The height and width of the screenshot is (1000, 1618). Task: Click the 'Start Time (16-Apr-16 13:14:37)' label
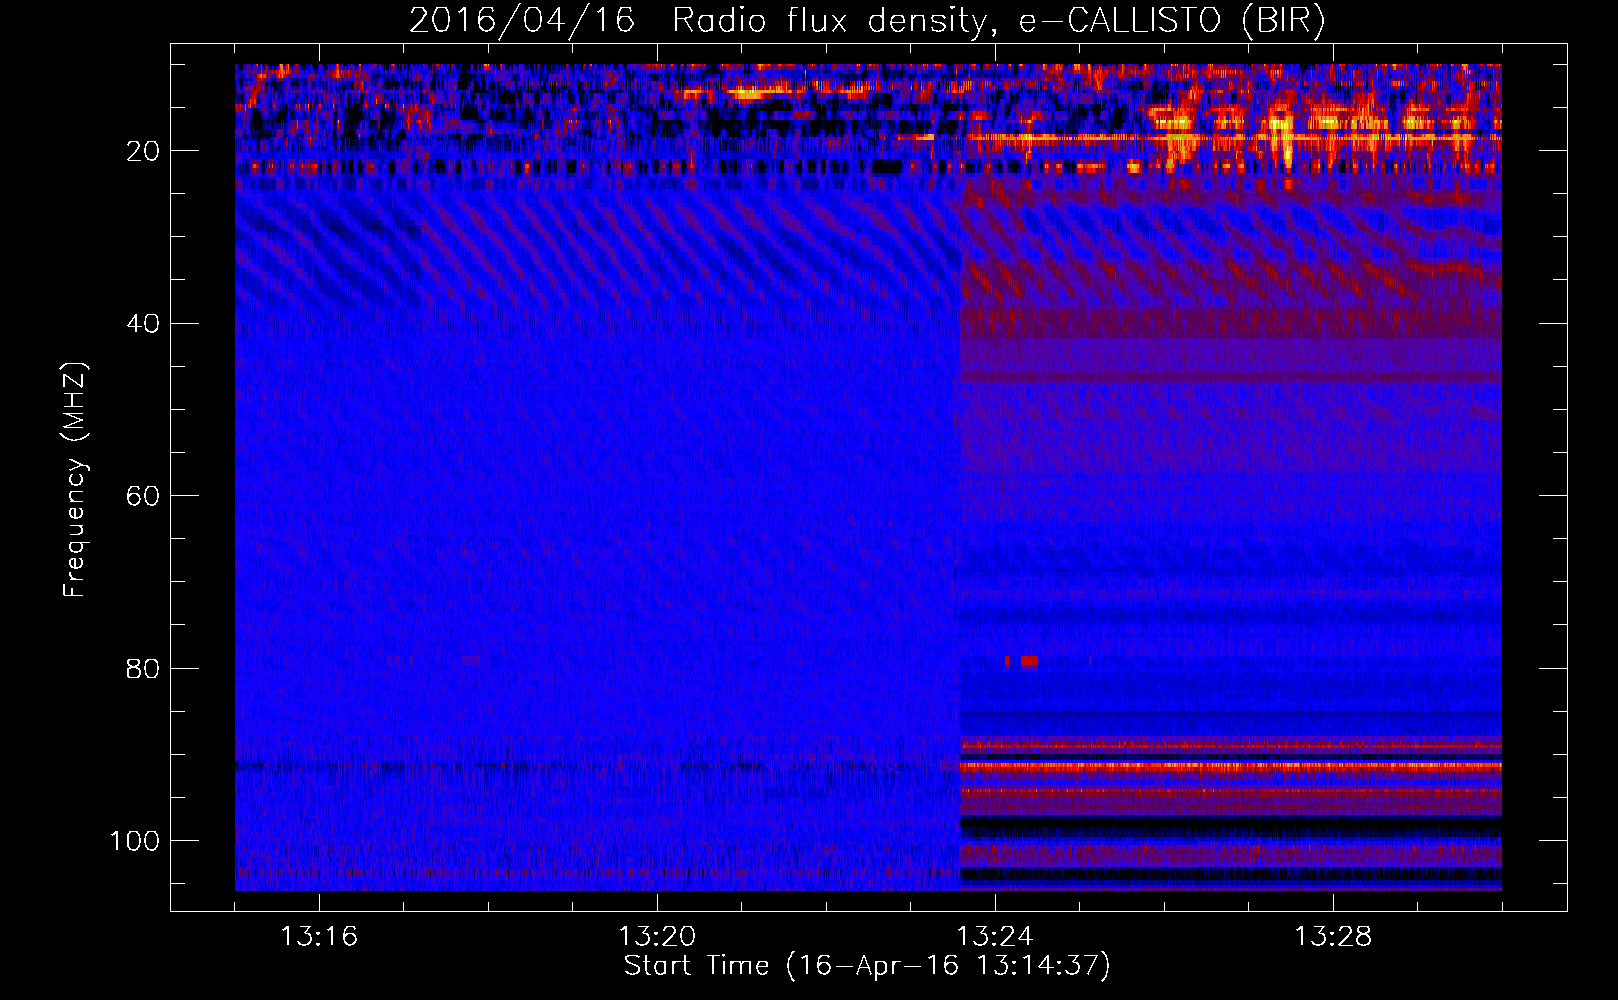[867, 966]
